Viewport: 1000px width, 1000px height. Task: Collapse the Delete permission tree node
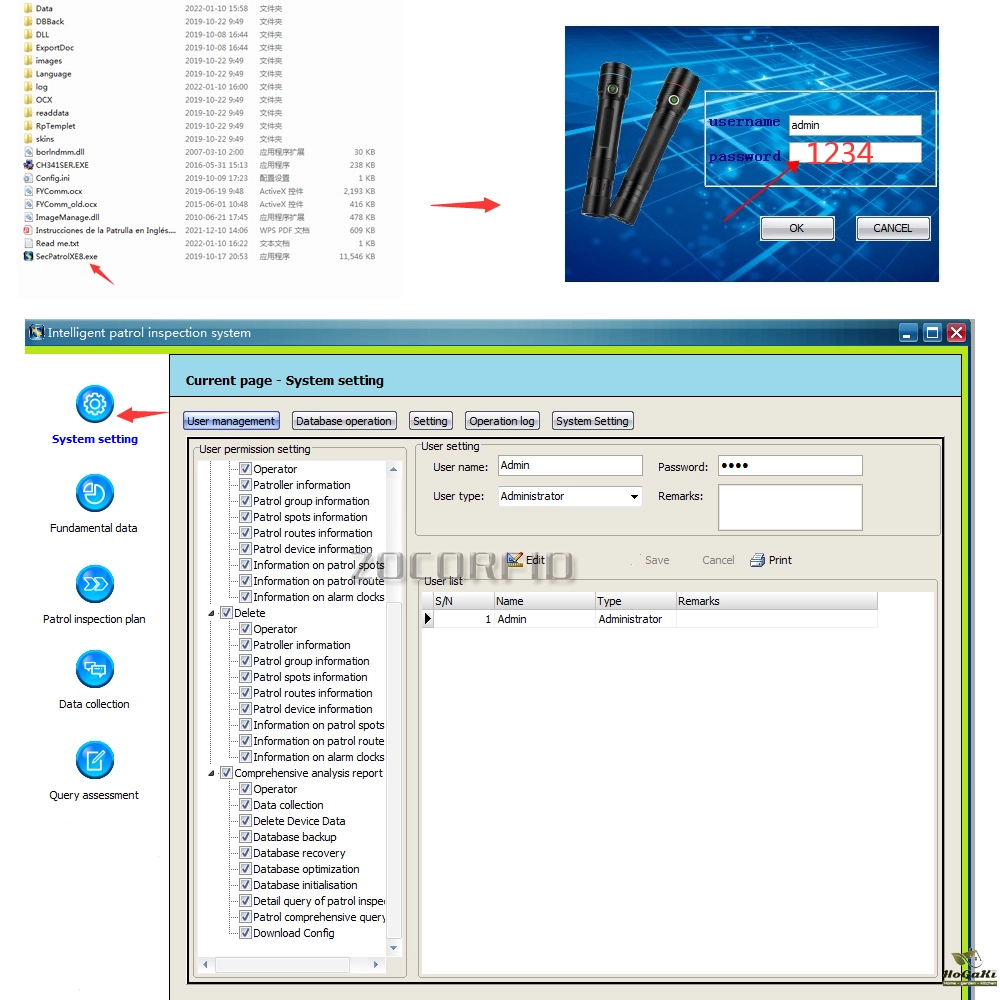point(211,613)
